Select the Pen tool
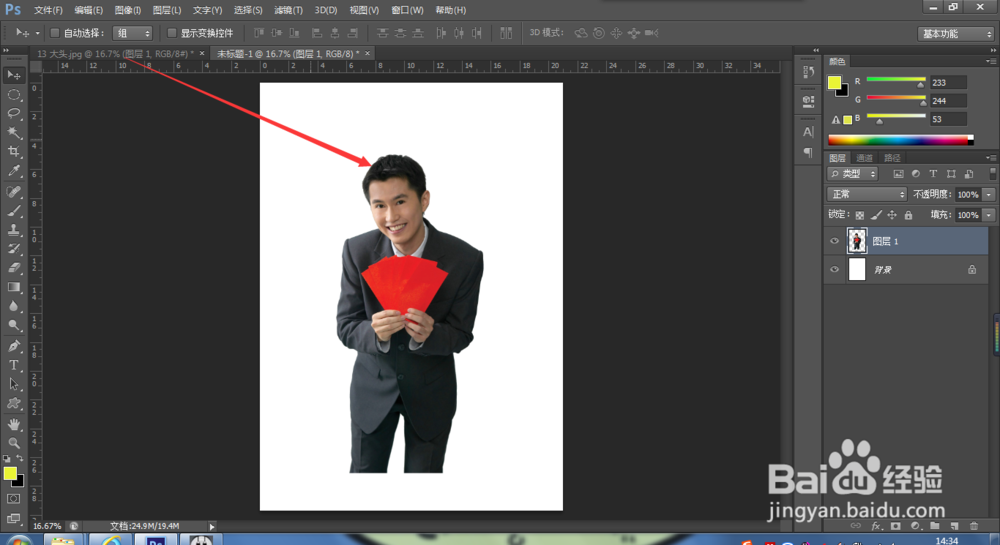The height and width of the screenshot is (545, 1000). [x=13, y=346]
